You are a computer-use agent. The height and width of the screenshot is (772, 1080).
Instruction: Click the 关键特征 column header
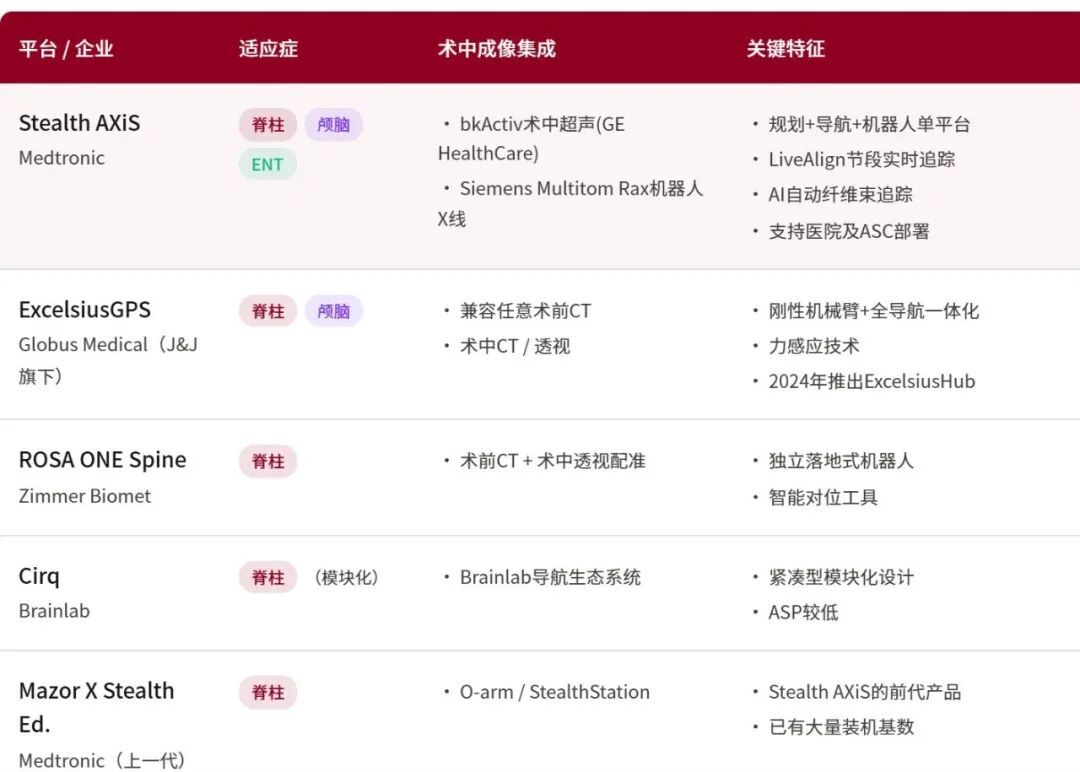785,48
